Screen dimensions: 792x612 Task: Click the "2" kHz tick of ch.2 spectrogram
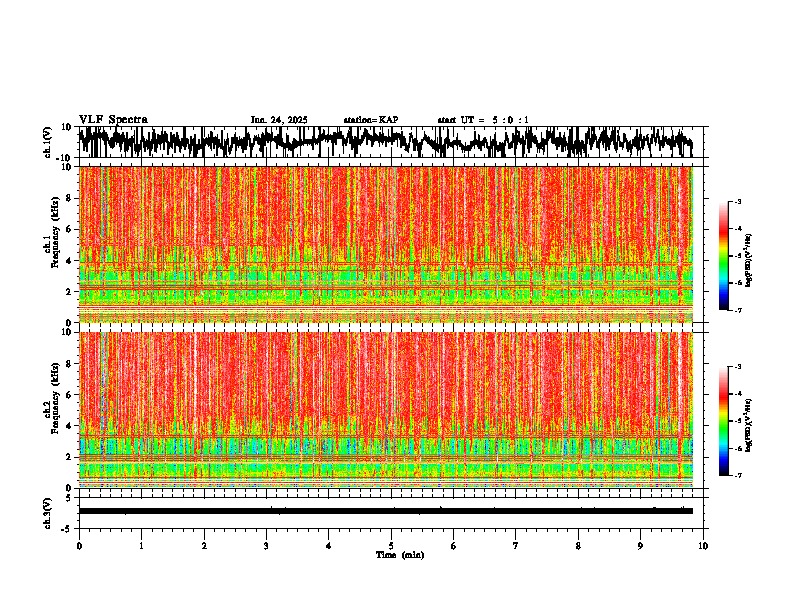[69, 457]
